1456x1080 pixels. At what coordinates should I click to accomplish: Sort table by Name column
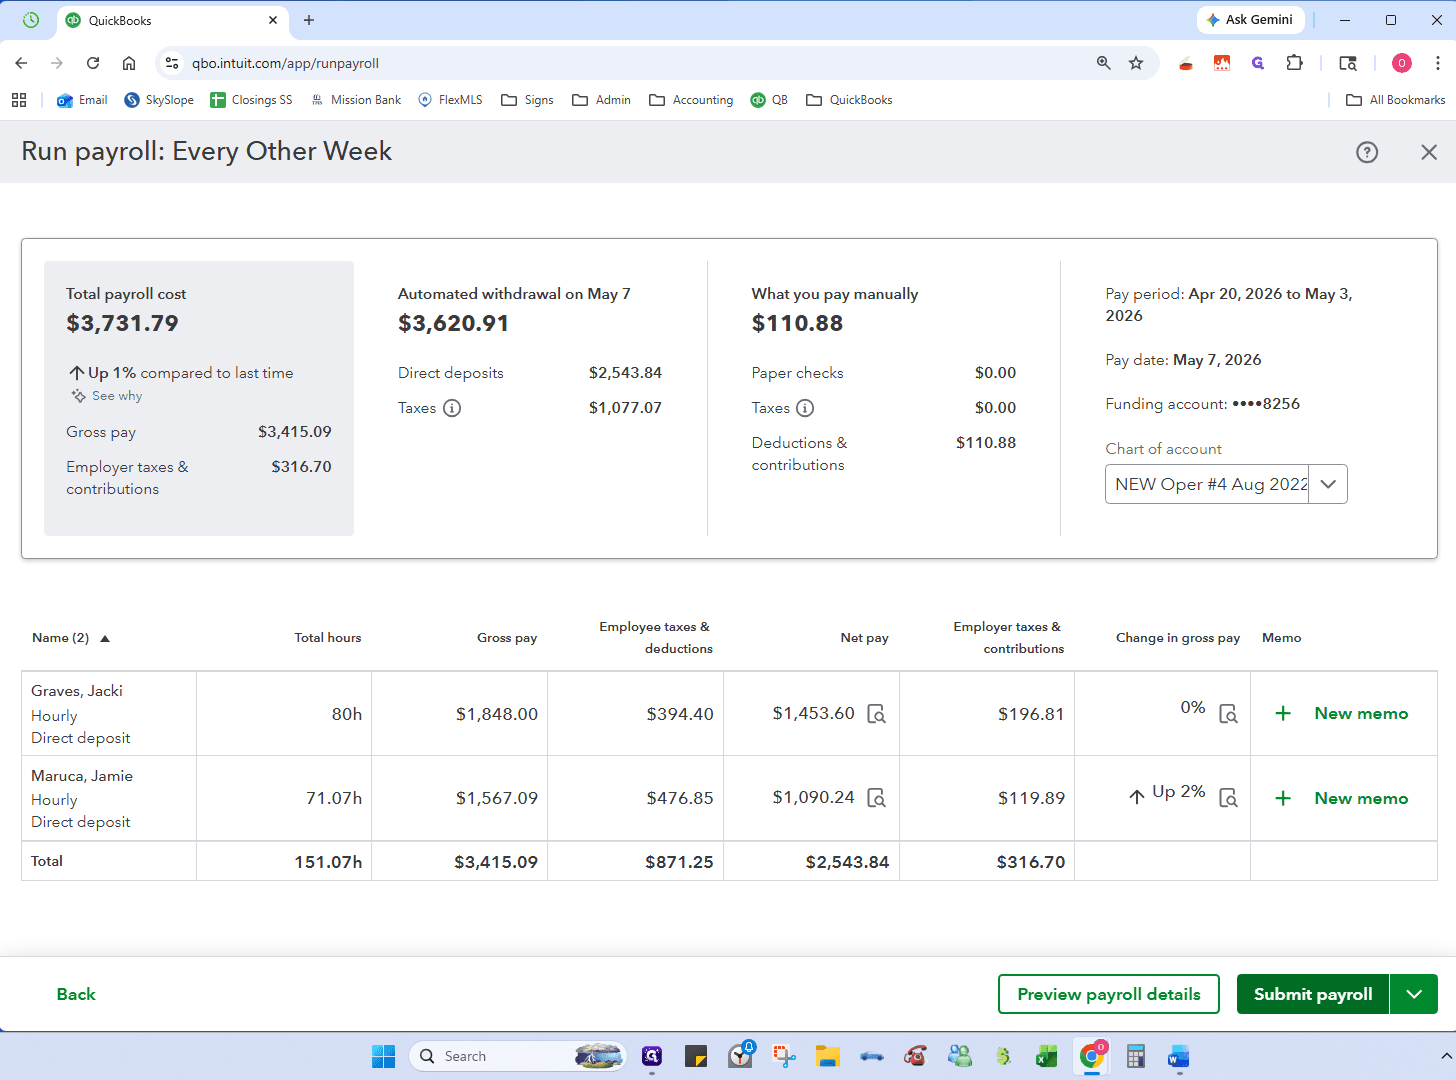click(x=70, y=638)
